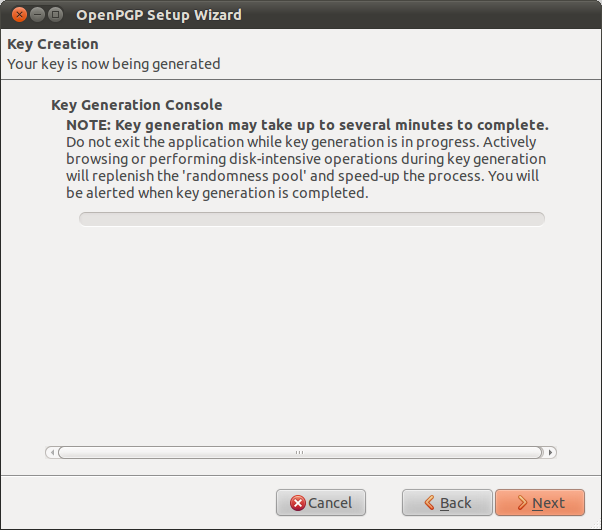The image size is (602, 530).
Task: Click the Key Creation heading
Action: 53,45
